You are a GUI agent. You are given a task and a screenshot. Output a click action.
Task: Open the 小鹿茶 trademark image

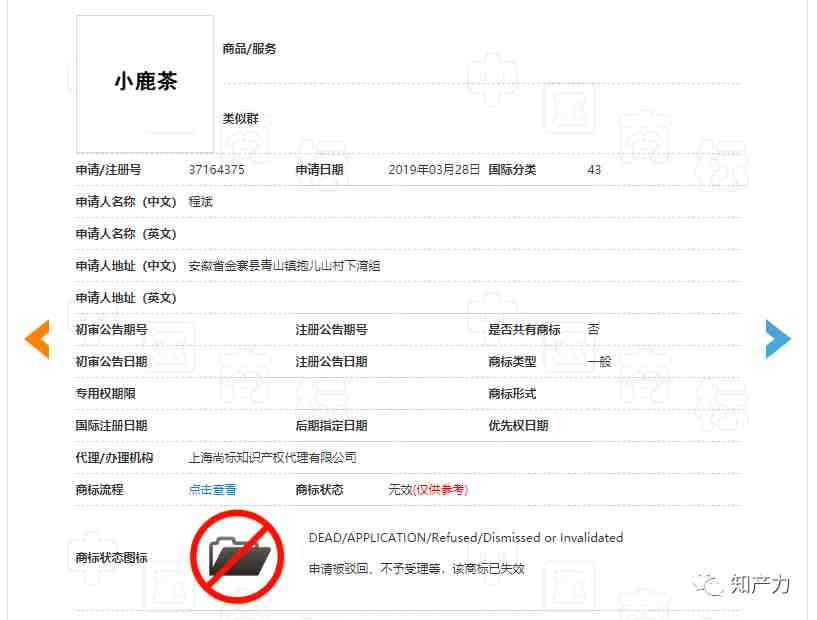[x=145, y=84]
